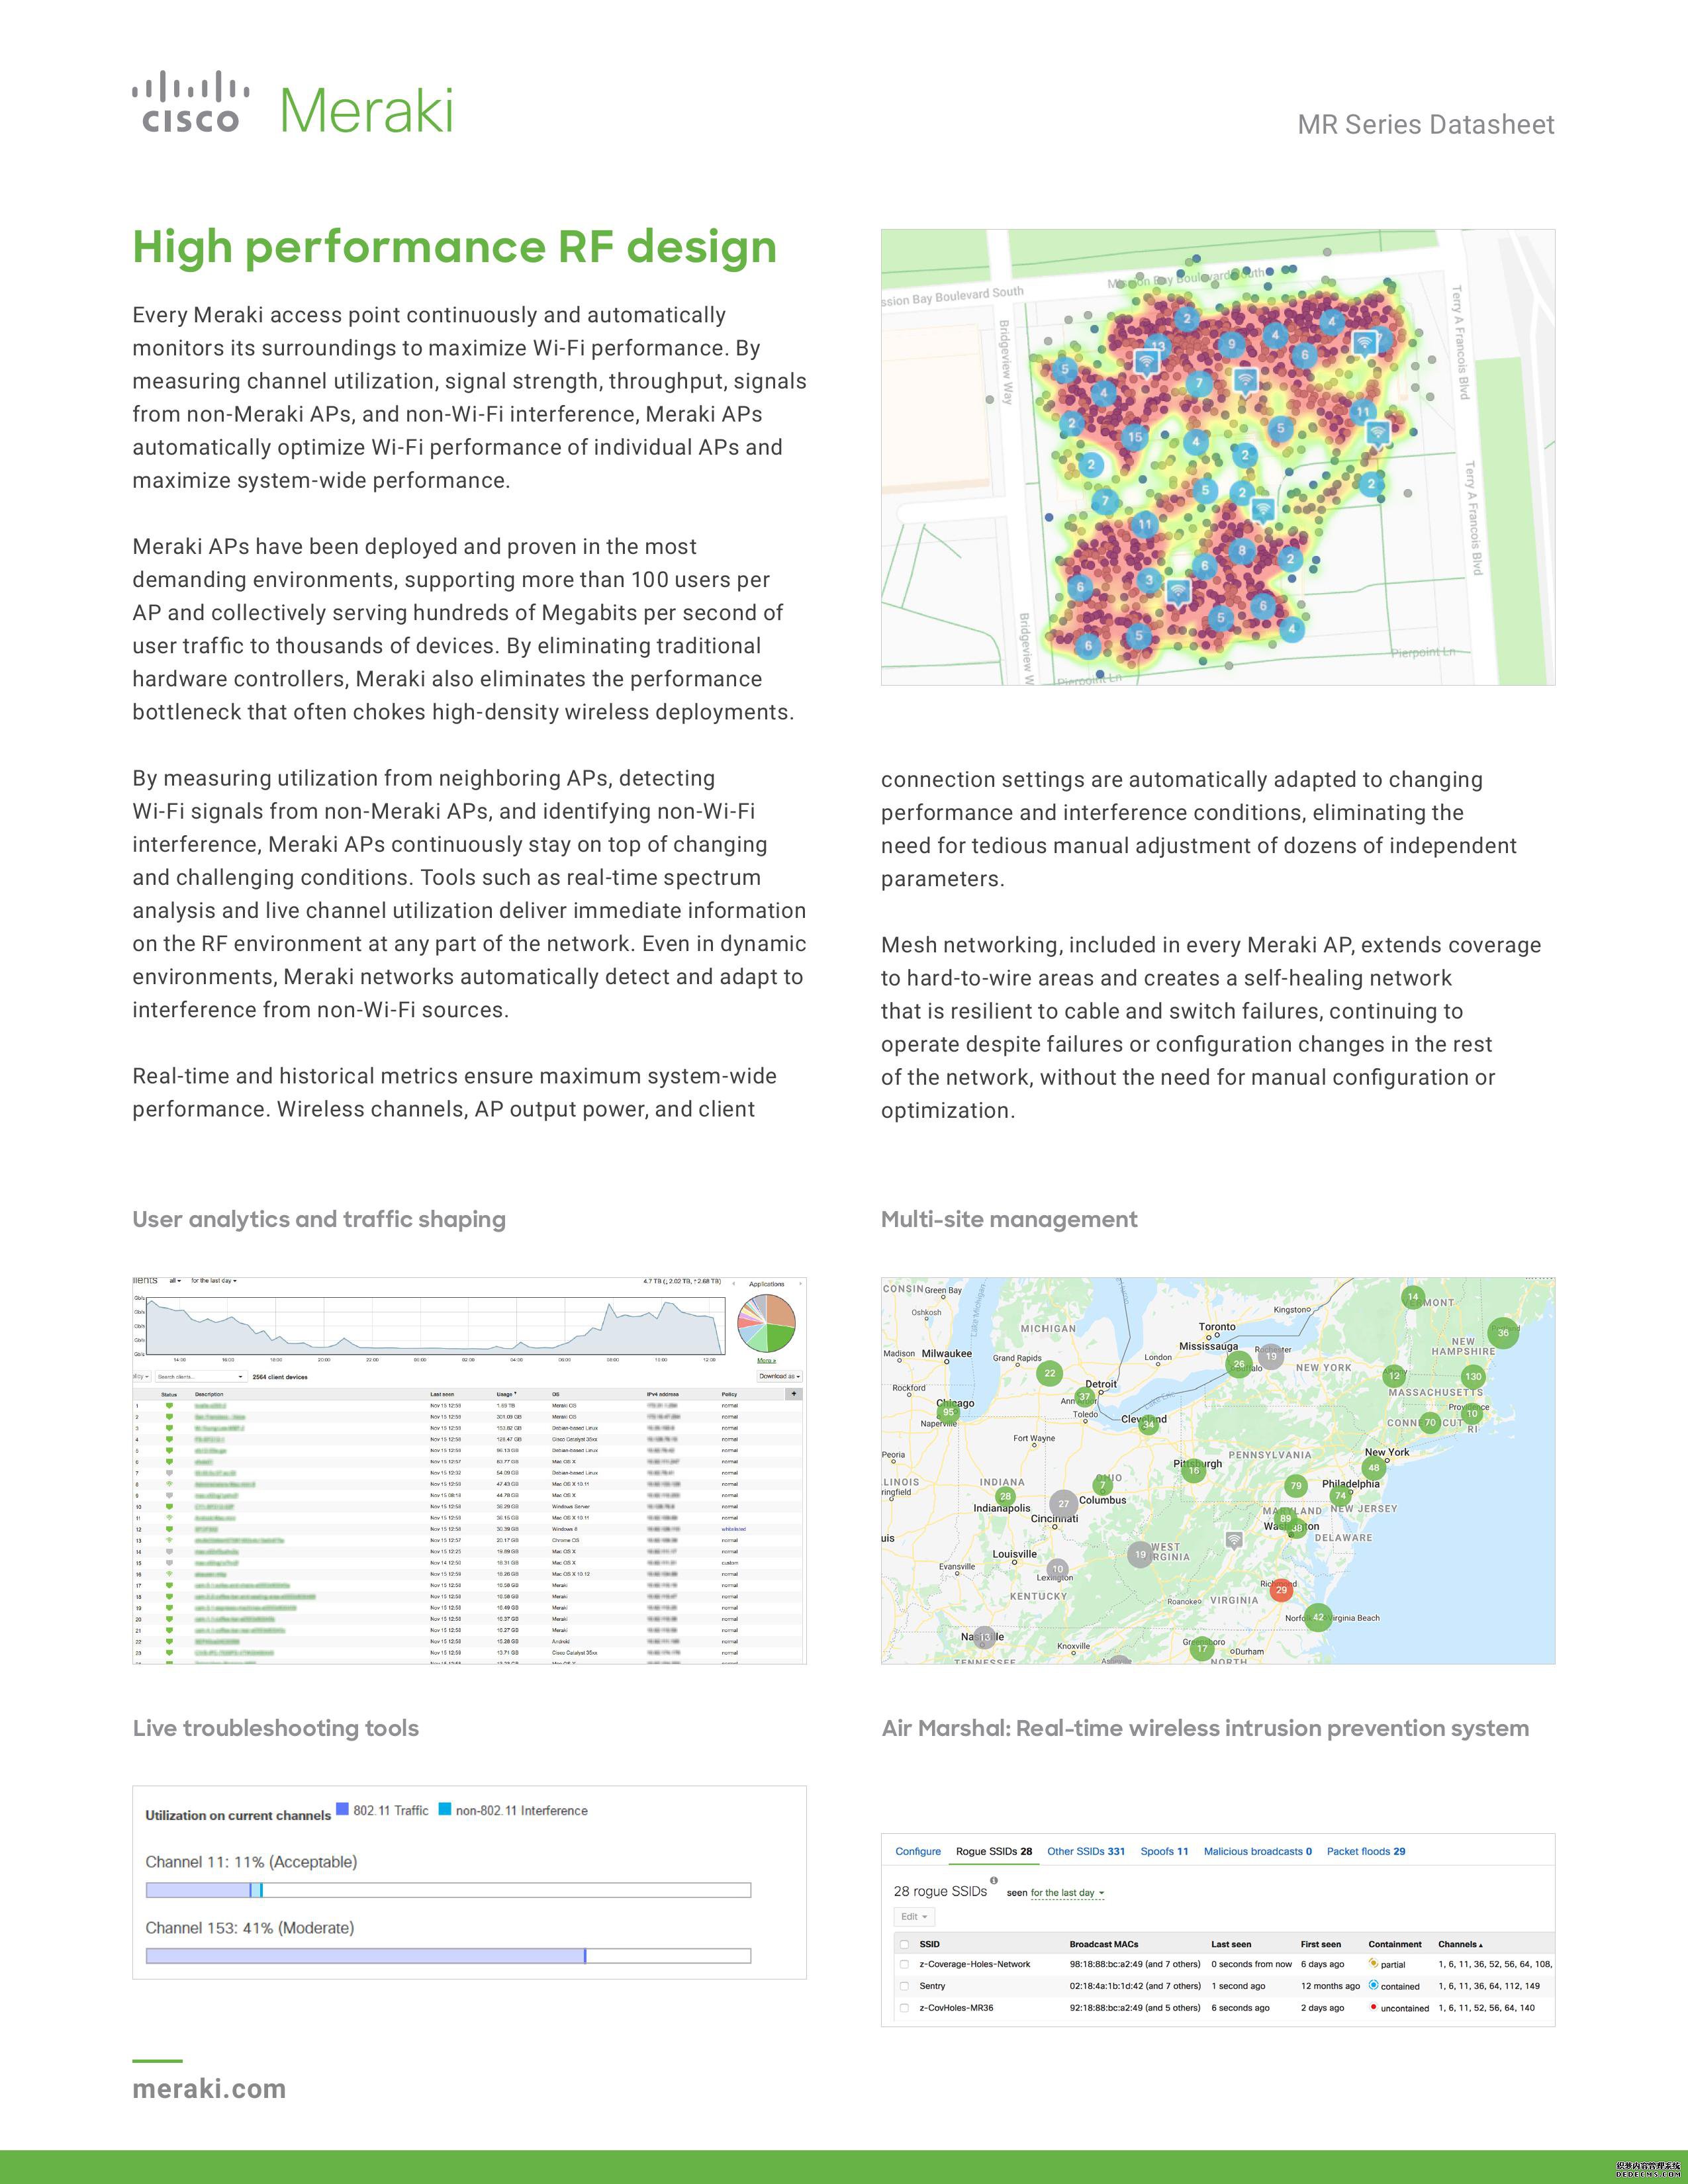Check the select-all checkbox in SSID header
This screenshot has width=1688, height=2184.
tap(904, 1945)
